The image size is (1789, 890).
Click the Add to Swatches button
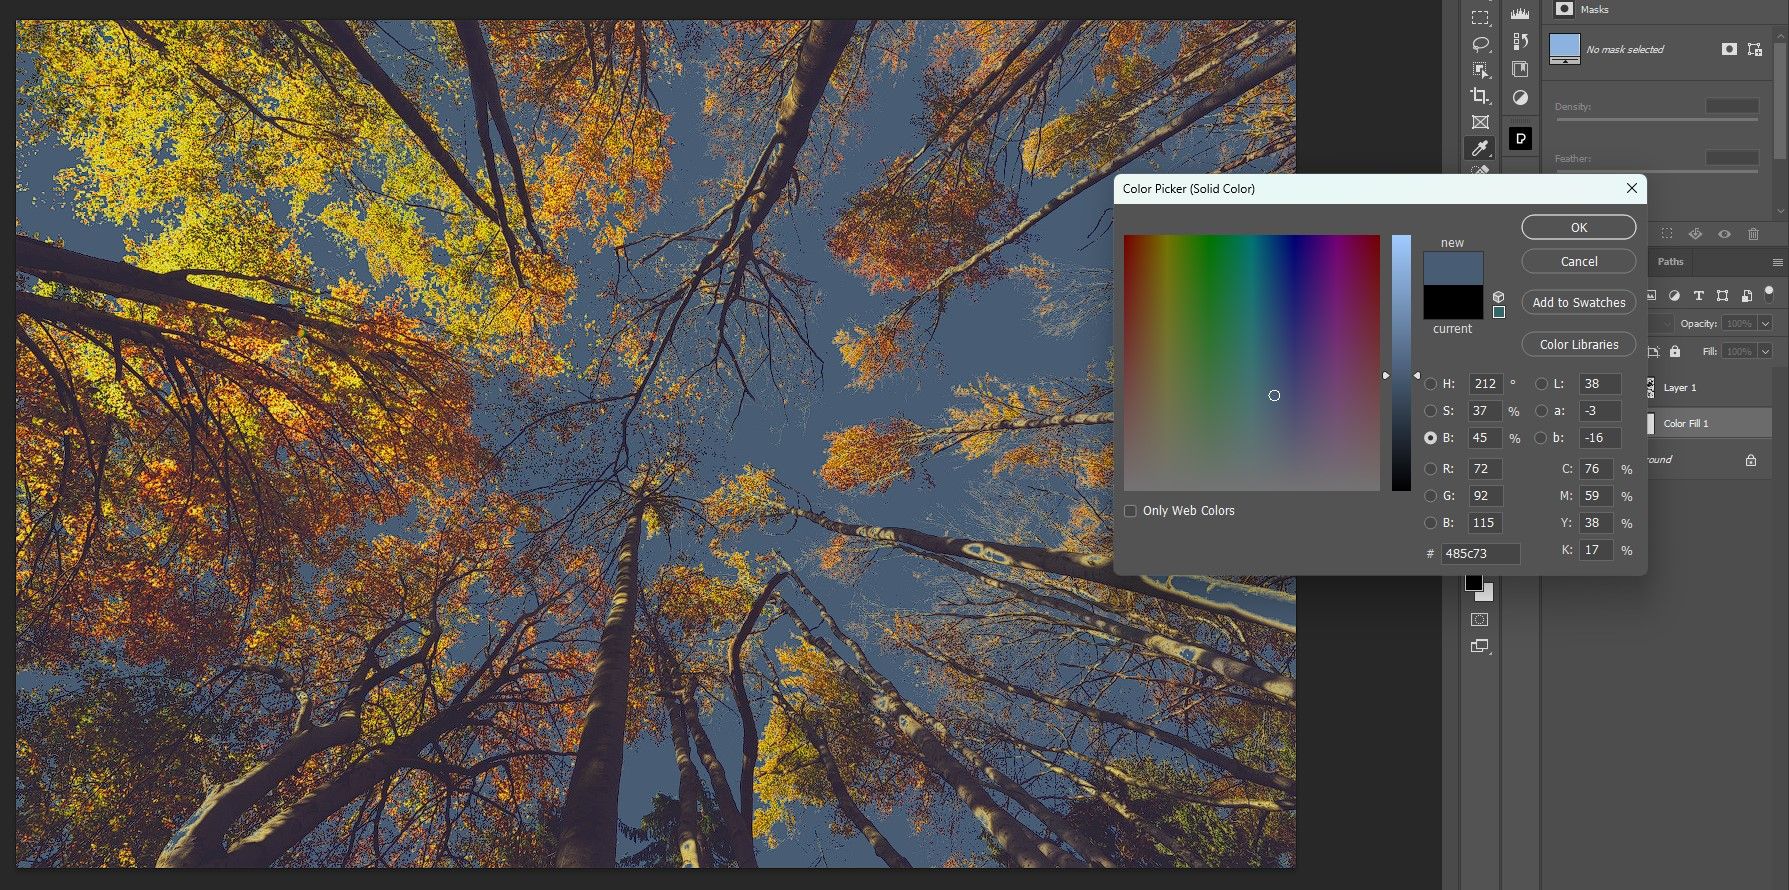click(1578, 303)
